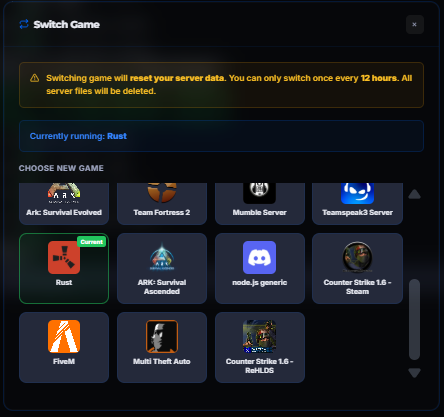444x417 pixels.
Task: Click the warning triangle icon
Action: click(35, 78)
